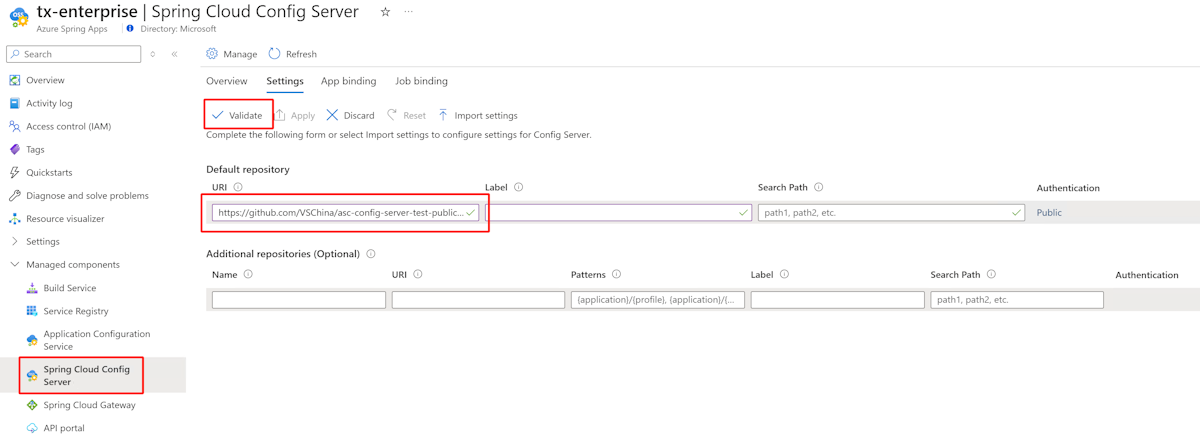Click the Refresh command

pos(292,54)
